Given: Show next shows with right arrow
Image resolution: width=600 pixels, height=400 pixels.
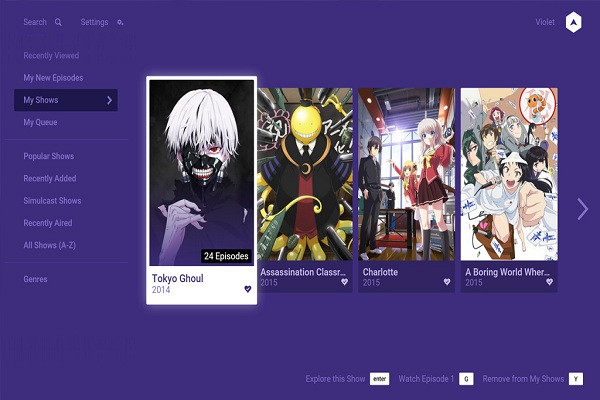Looking at the screenshot, I should click(x=582, y=209).
